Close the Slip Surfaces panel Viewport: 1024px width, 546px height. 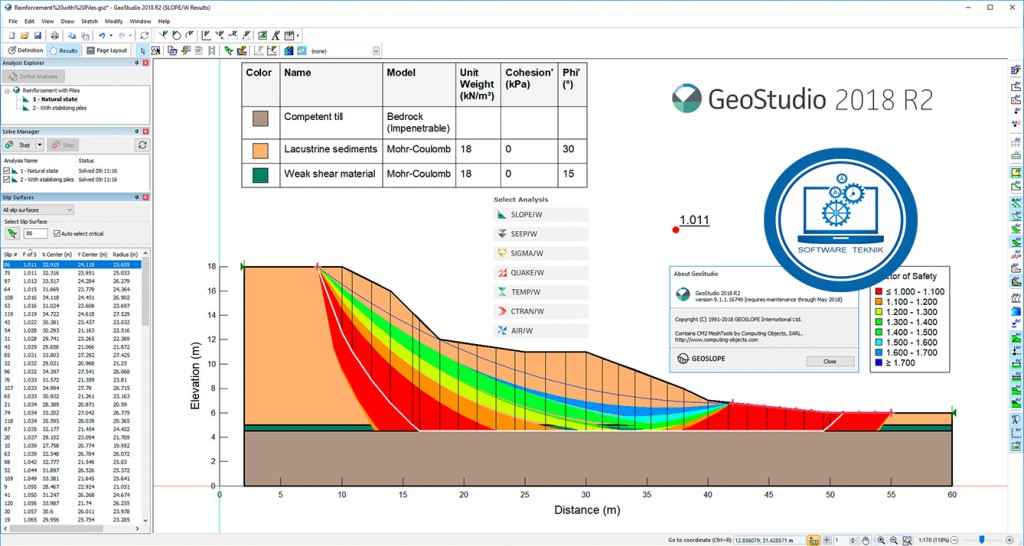tap(146, 197)
